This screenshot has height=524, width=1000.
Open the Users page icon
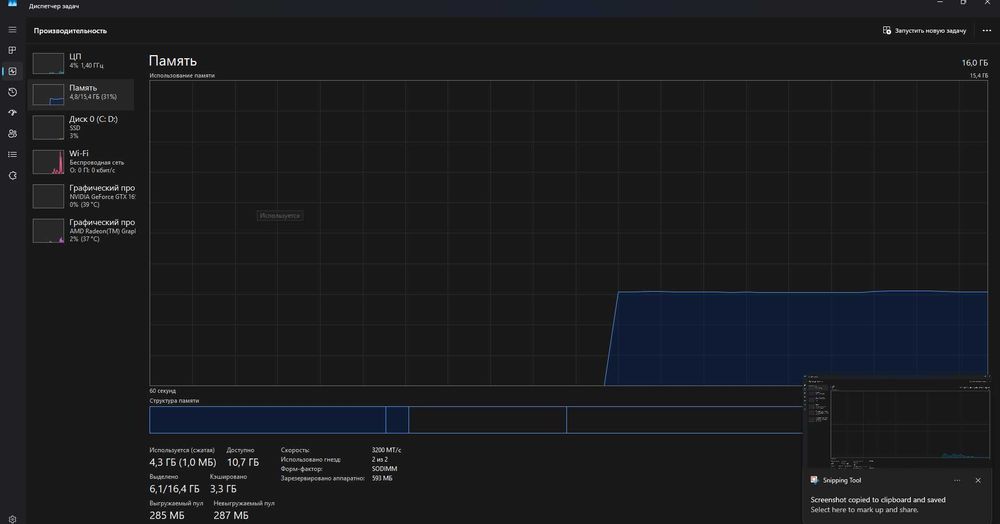pyautogui.click(x=12, y=134)
